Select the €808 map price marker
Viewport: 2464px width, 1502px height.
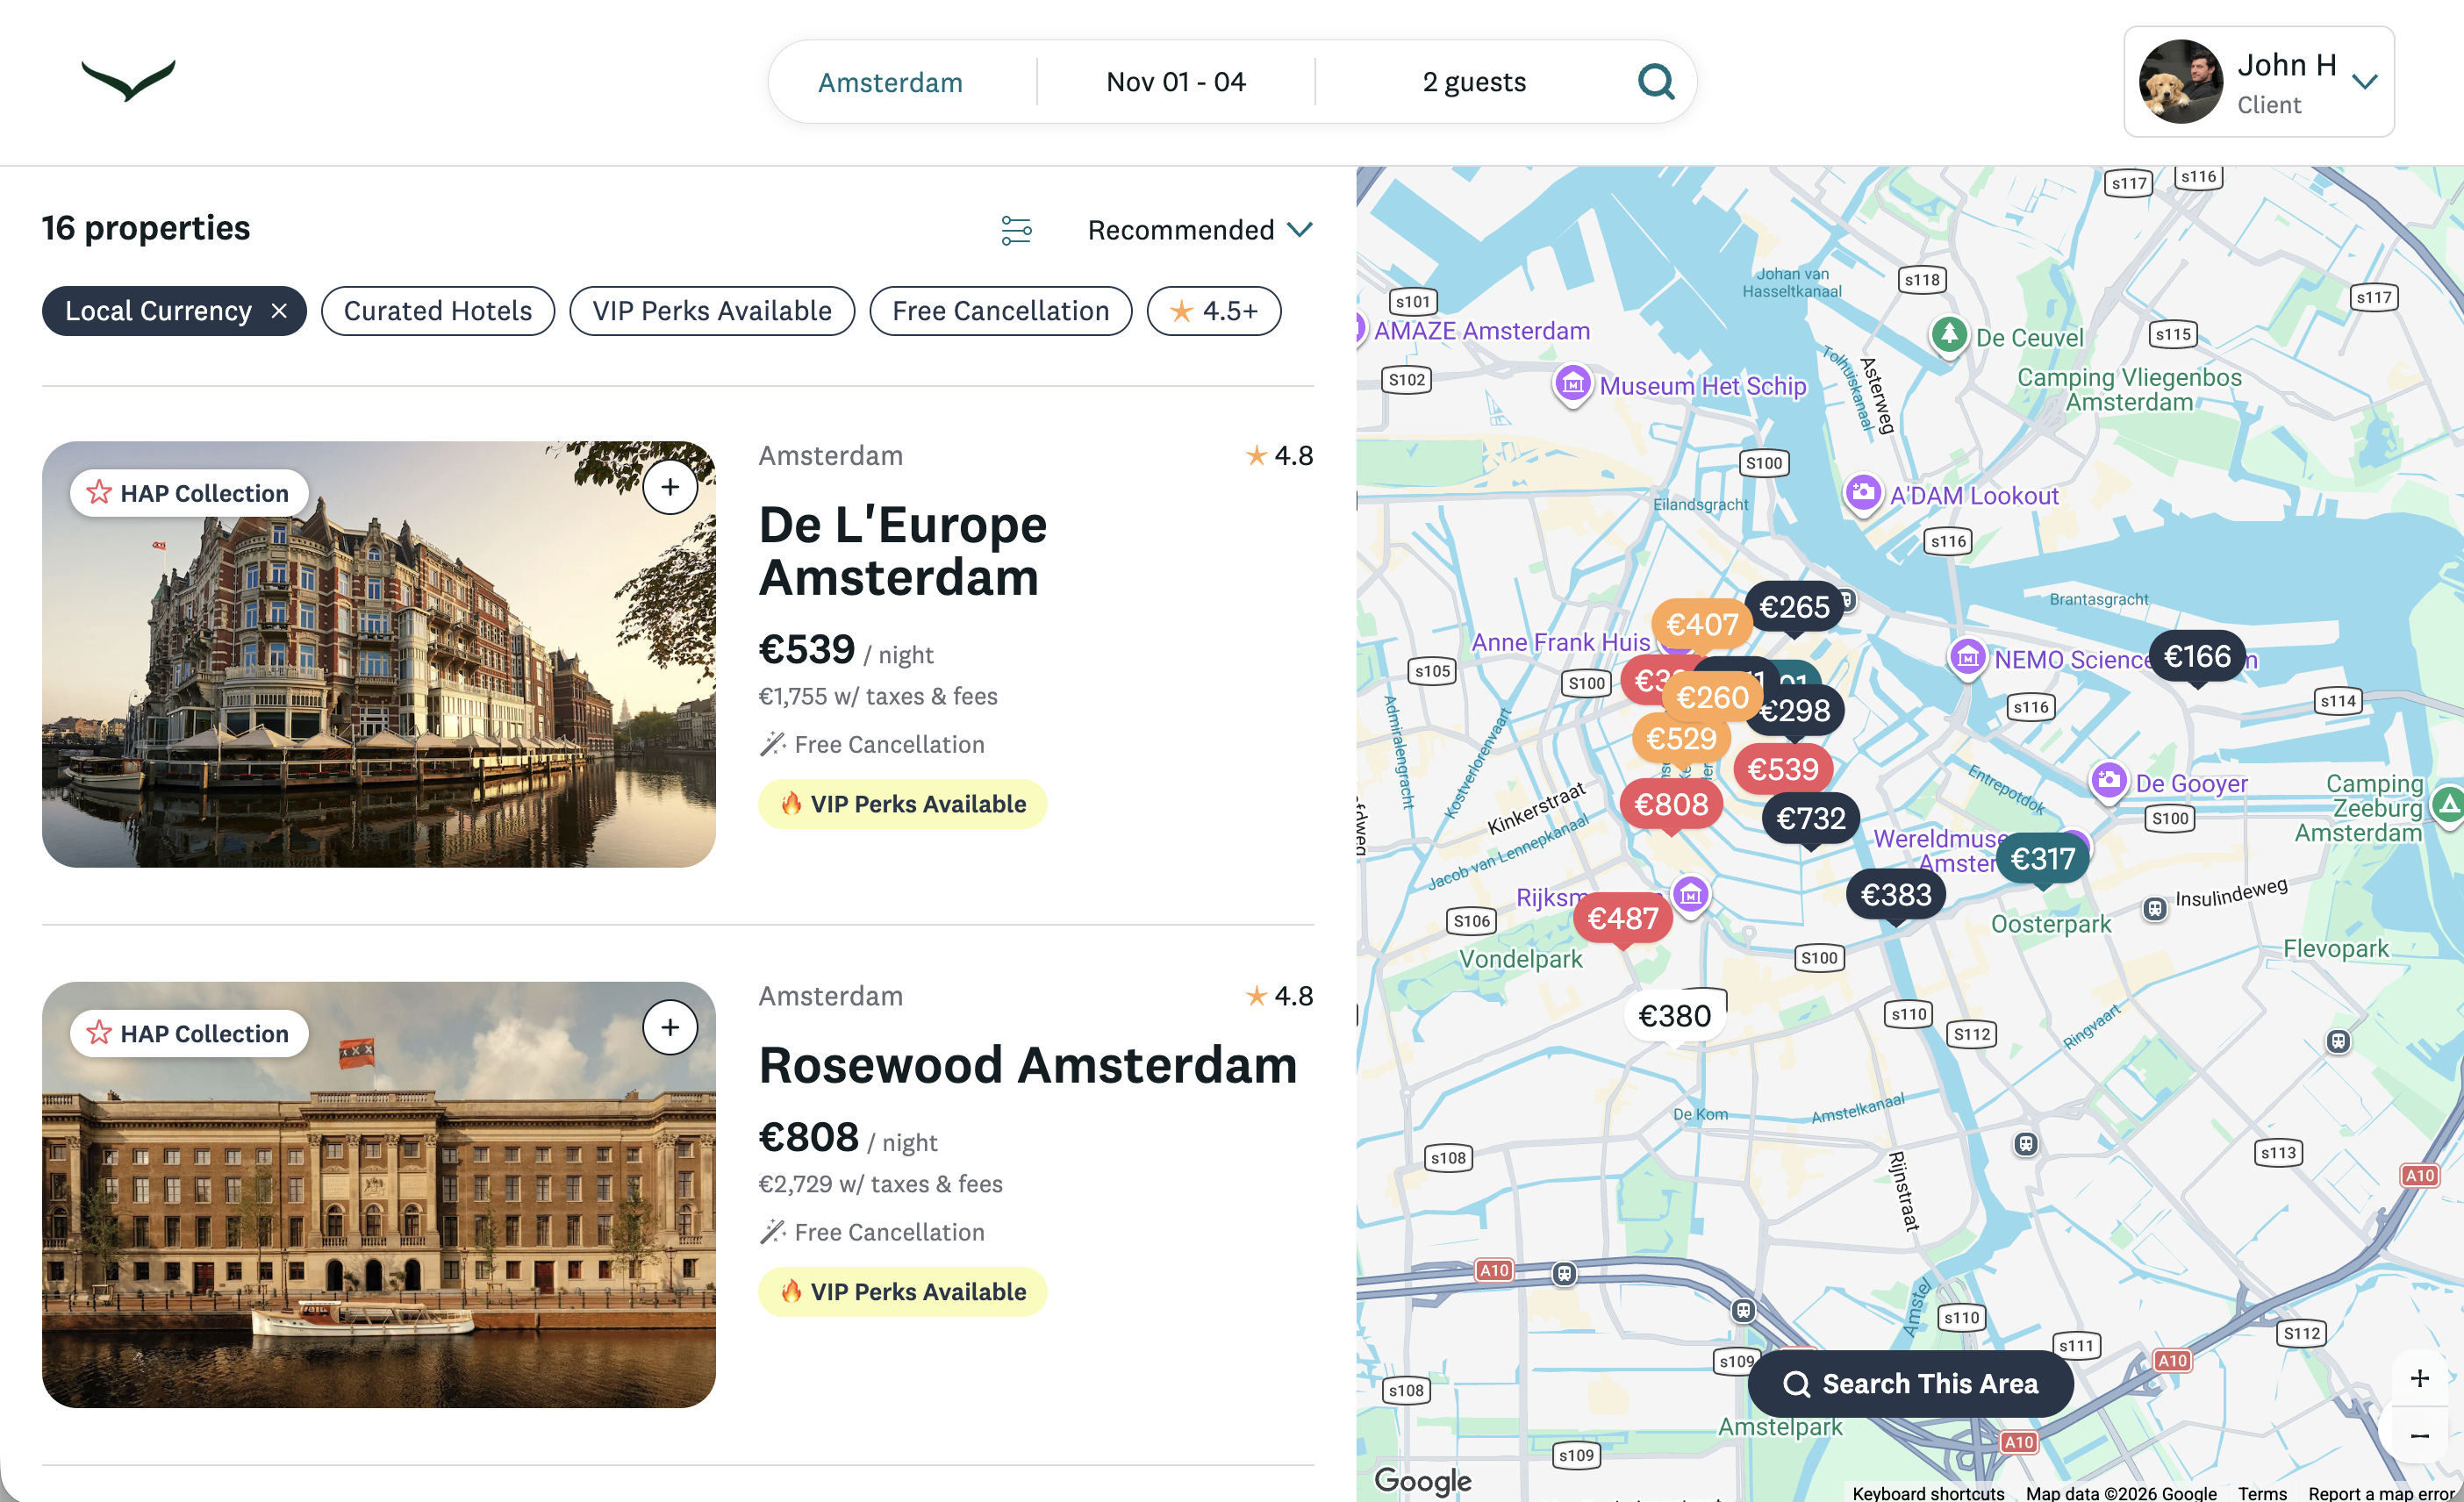1671,804
